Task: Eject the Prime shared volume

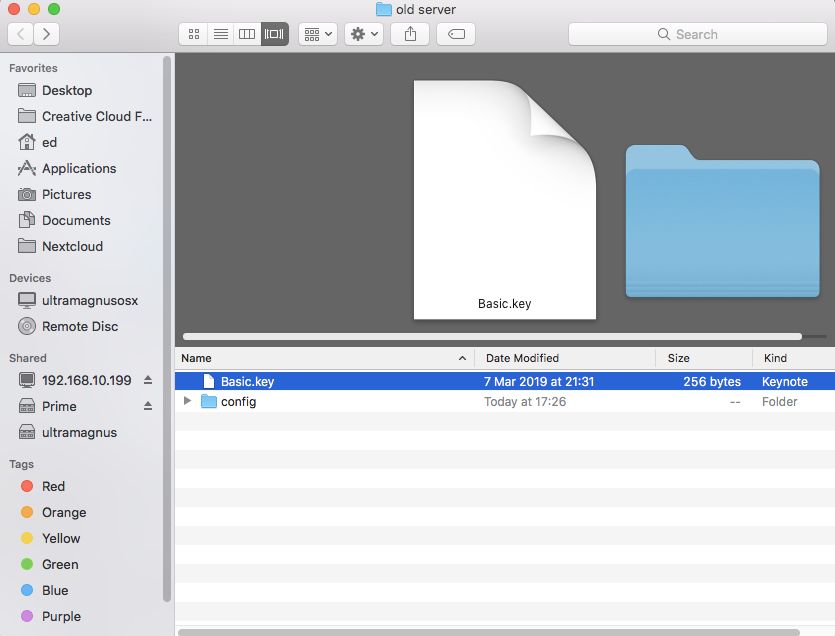Action: (x=148, y=406)
